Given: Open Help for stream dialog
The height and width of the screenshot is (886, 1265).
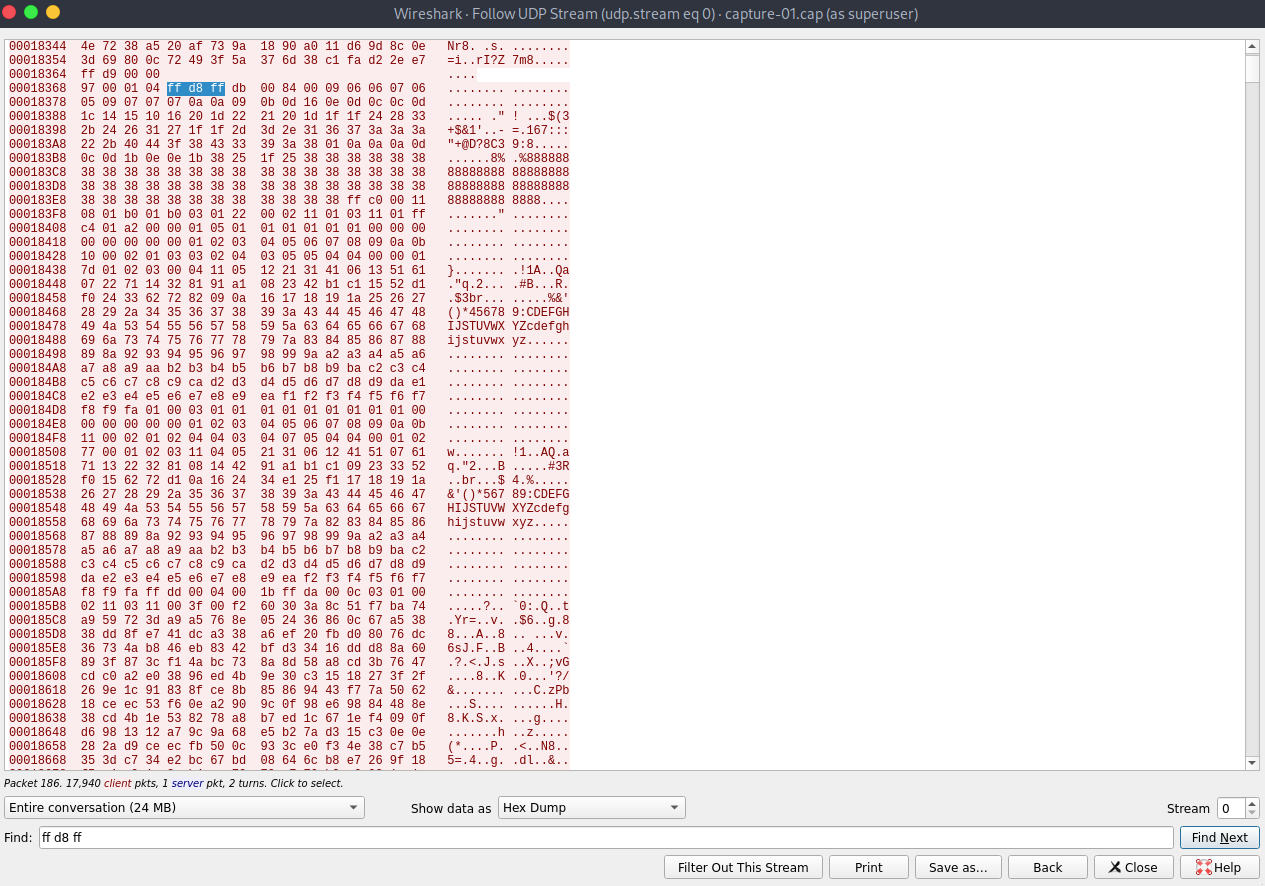Looking at the screenshot, I should pyautogui.click(x=1219, y=867).
